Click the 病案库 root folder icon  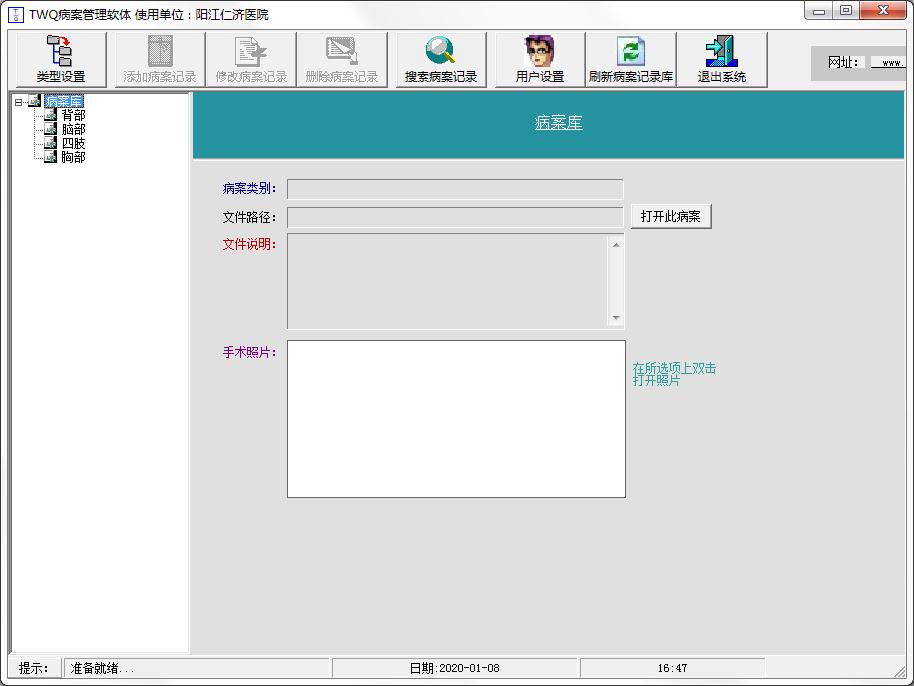tap(34, 101)
